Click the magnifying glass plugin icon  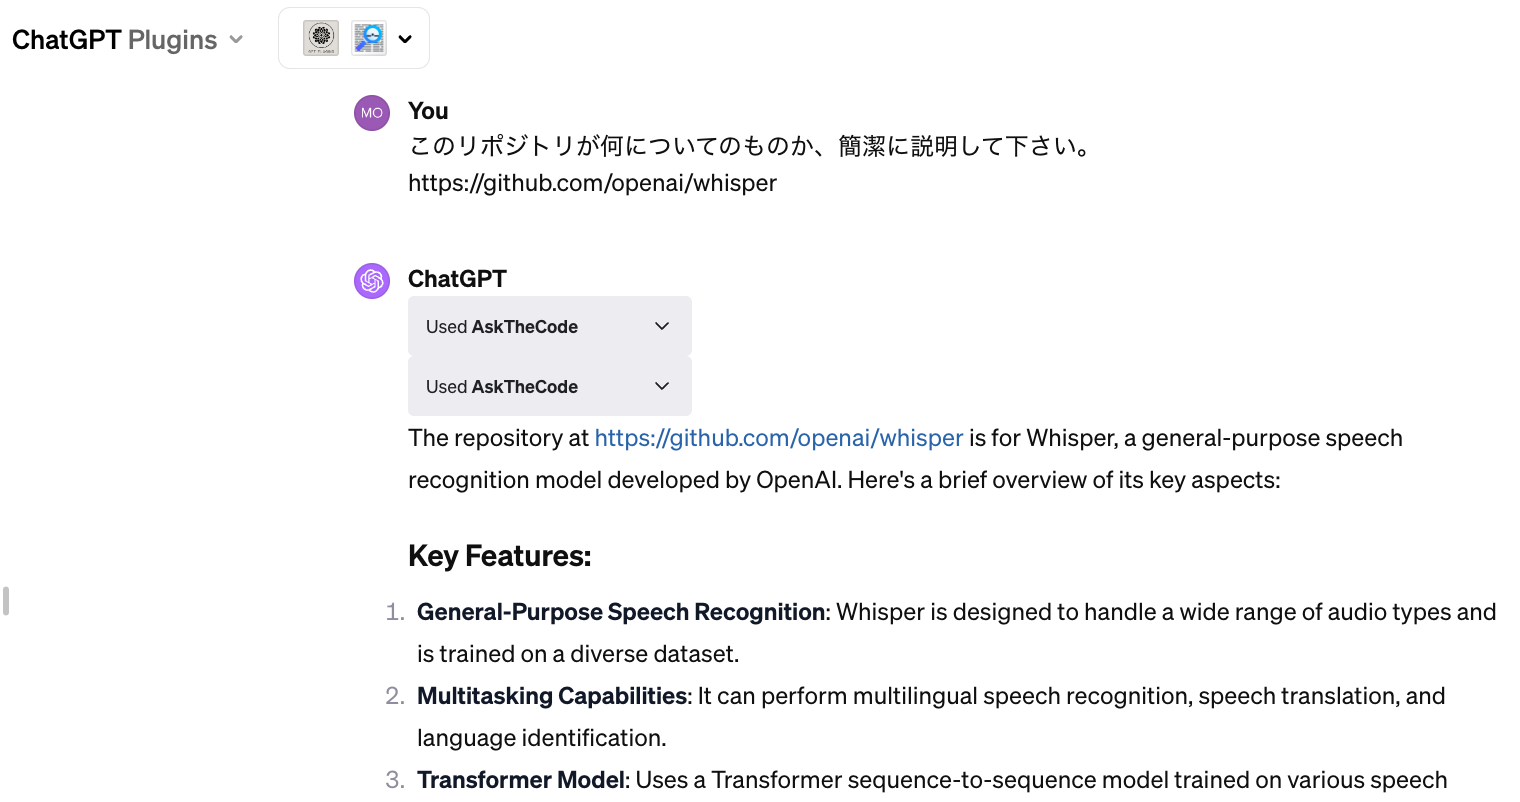click(369, 39)
